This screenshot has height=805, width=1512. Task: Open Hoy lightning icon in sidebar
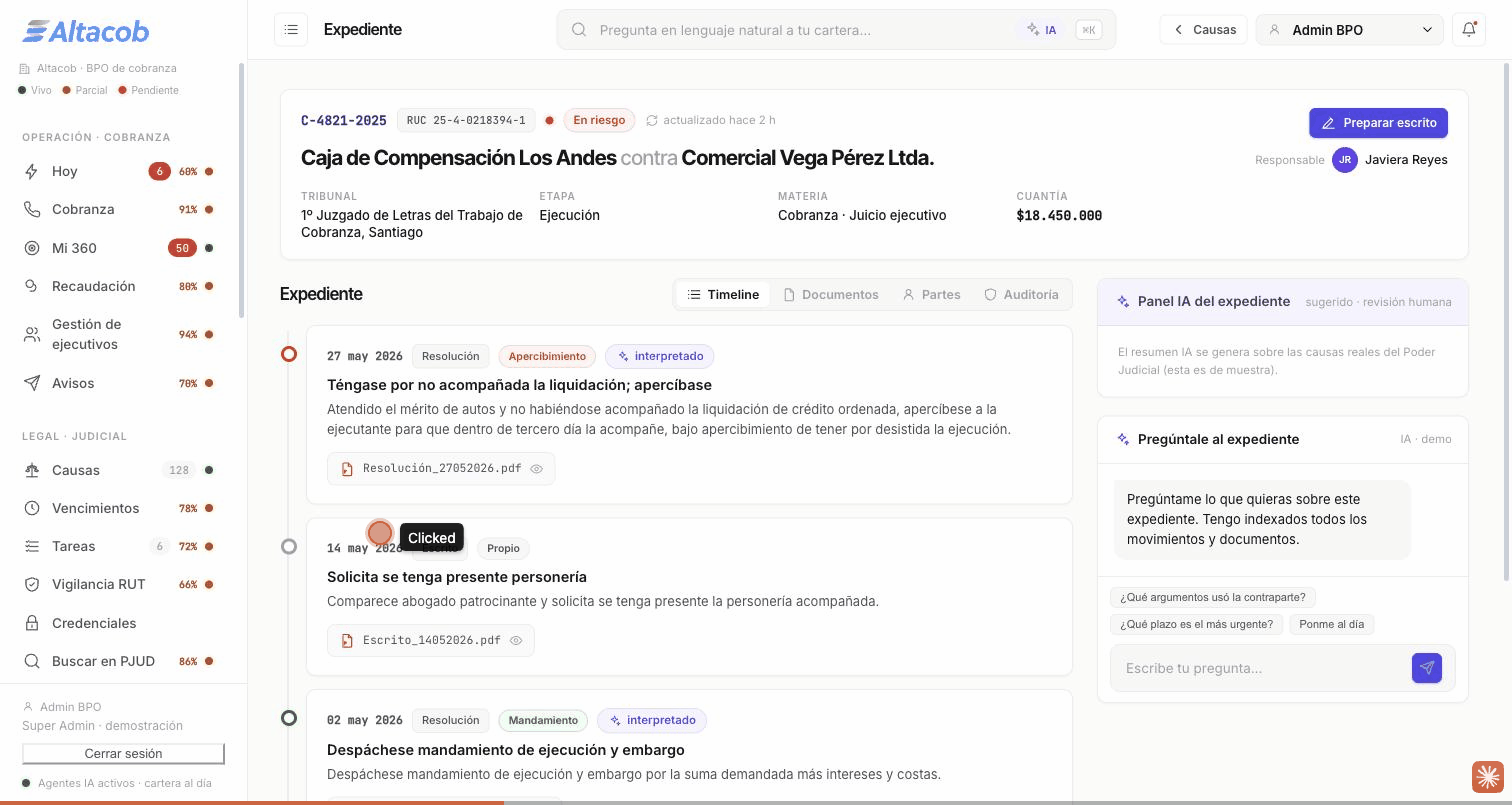pos(32,171)
